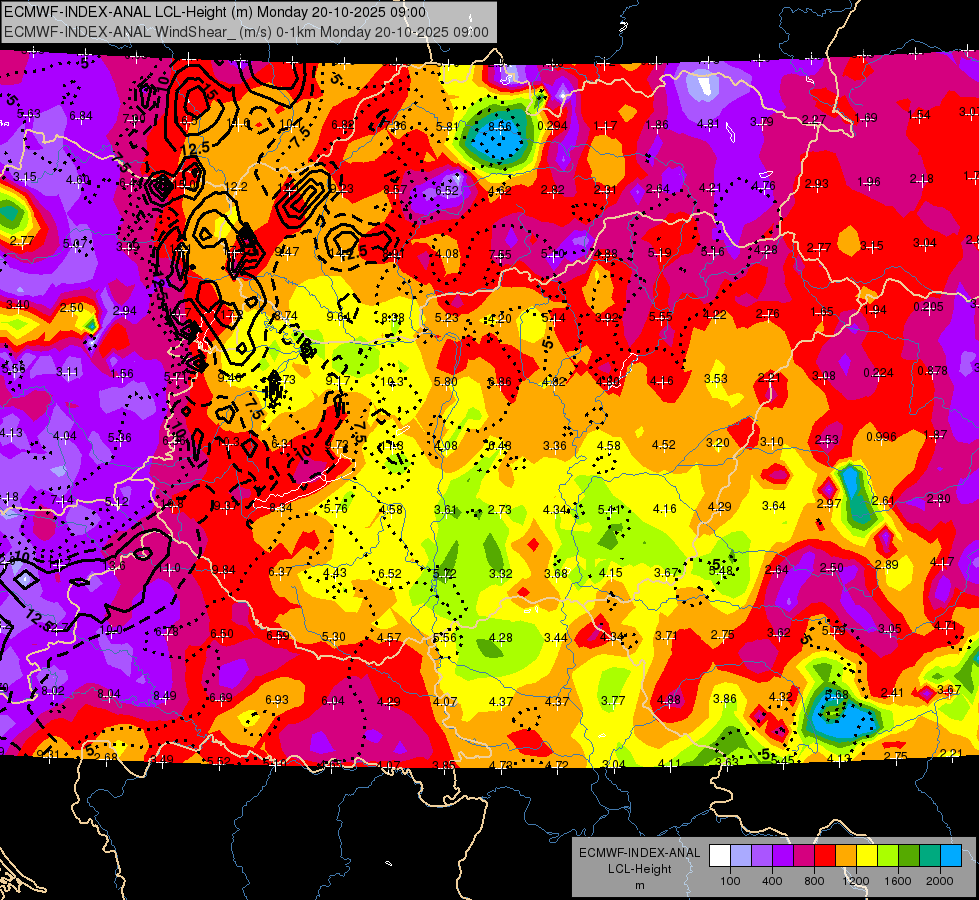Click the wind shear value 4.52
The height and width of the screenshot is (900, 979).
click(x=664, y=445)
